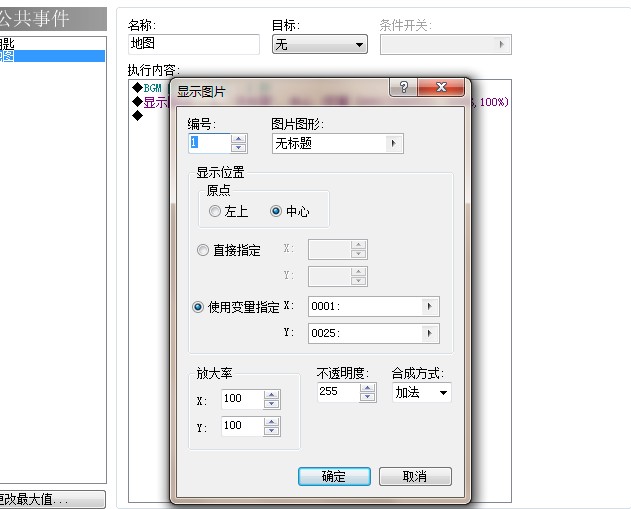Select the empty third command line diamond
Screen dimensions: 631x509
138,116
